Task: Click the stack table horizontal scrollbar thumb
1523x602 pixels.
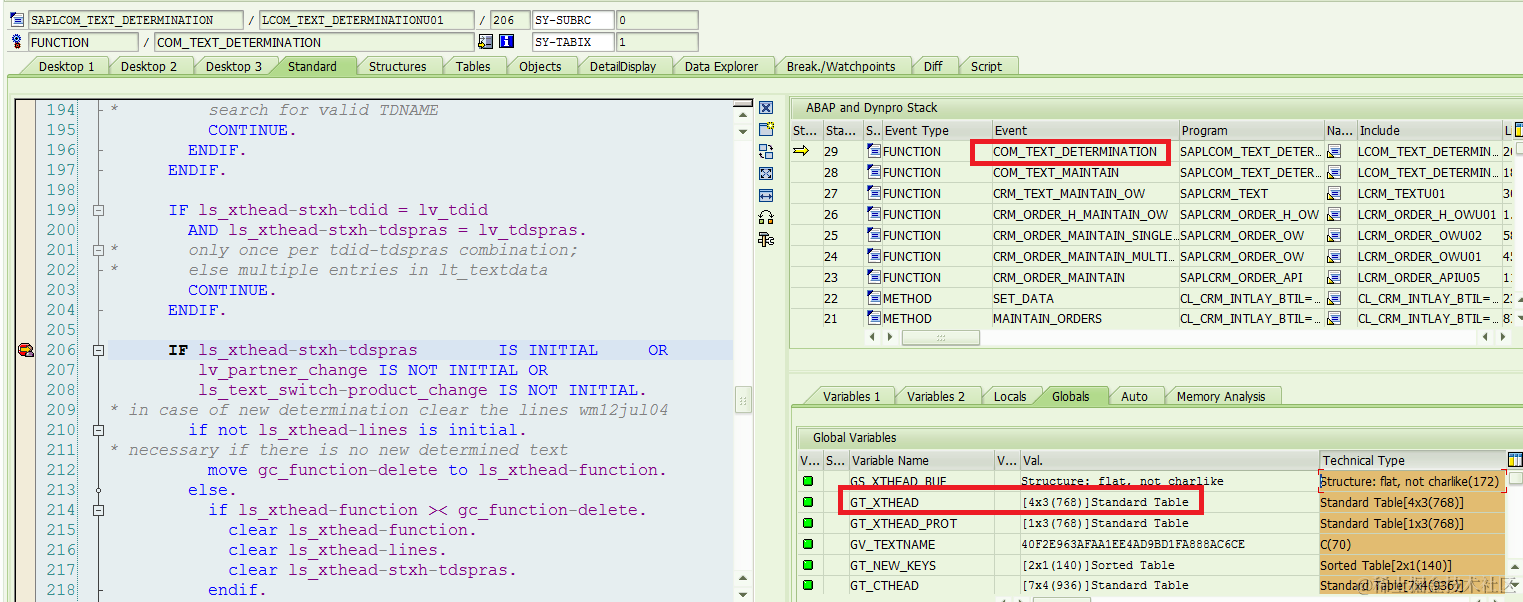Action: tap(941, 338)
